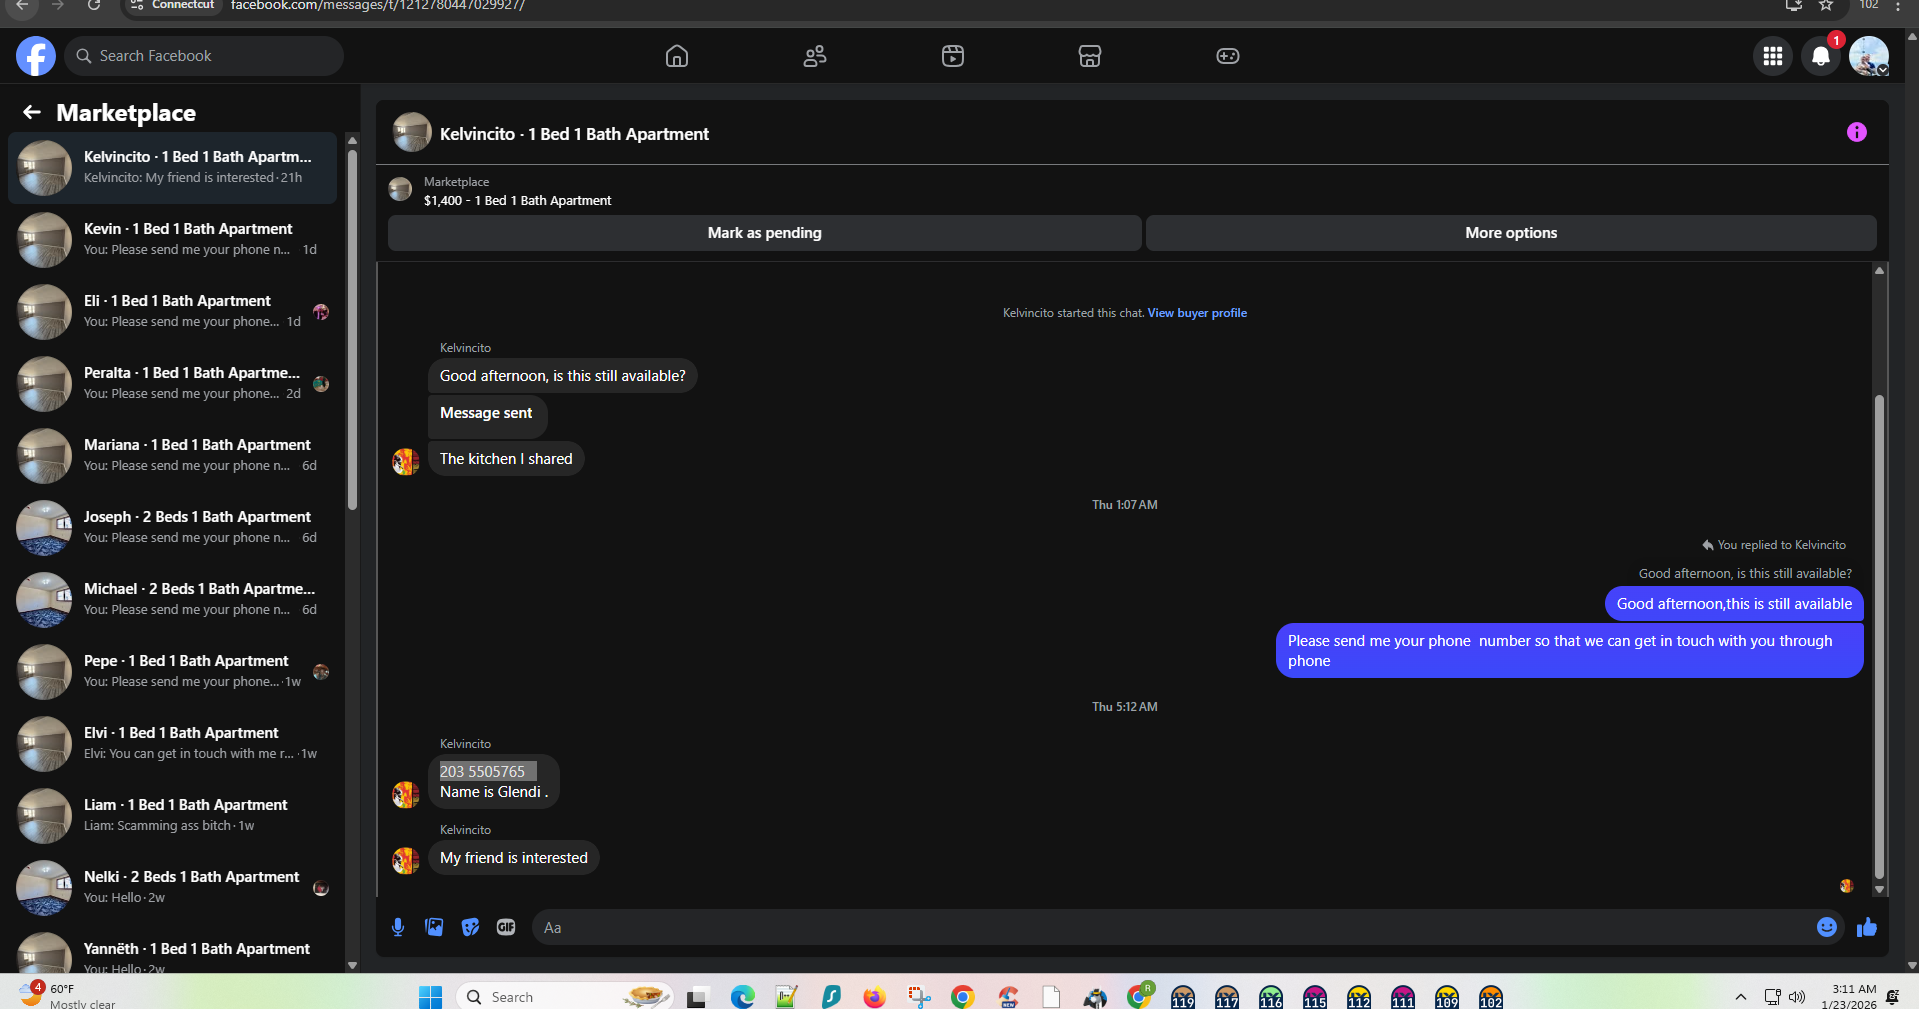Open the notifications bell
The image size is (1919, 1009).
1821,56
